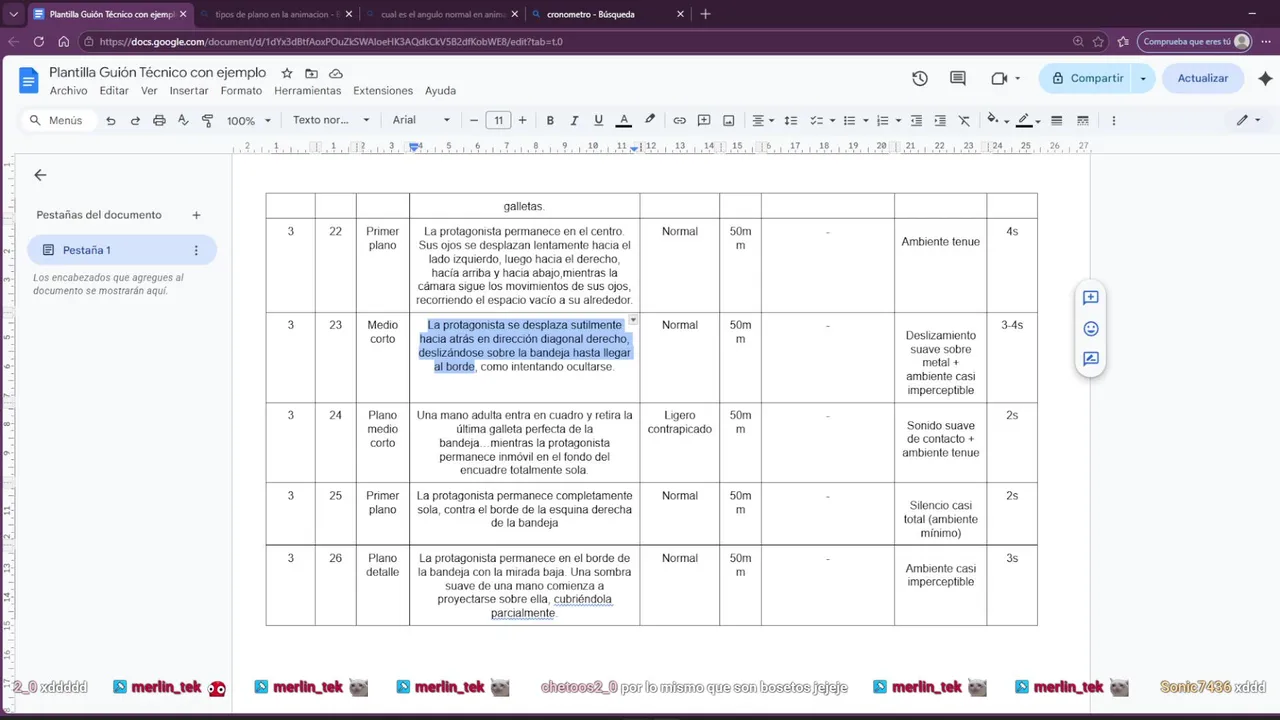The height and width of the screenshot is (720, 1280).
Task: Click the Compartir button
Action: [1086, 78]
